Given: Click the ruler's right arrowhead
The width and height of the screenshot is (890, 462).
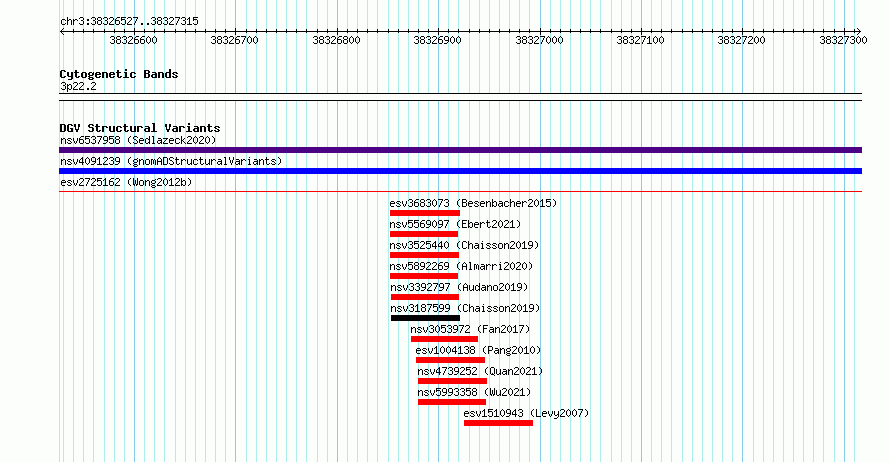Looking at the screenshot, I should (x=858, y=32).
